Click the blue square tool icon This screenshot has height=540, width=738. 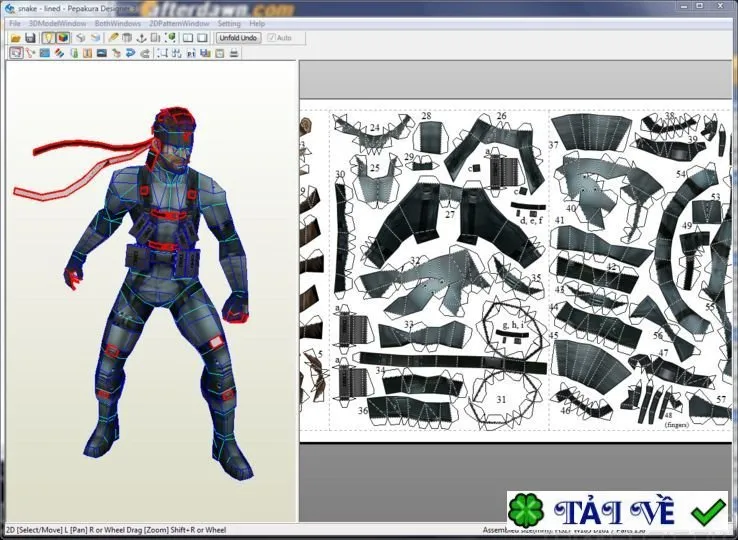coord(45,53)
